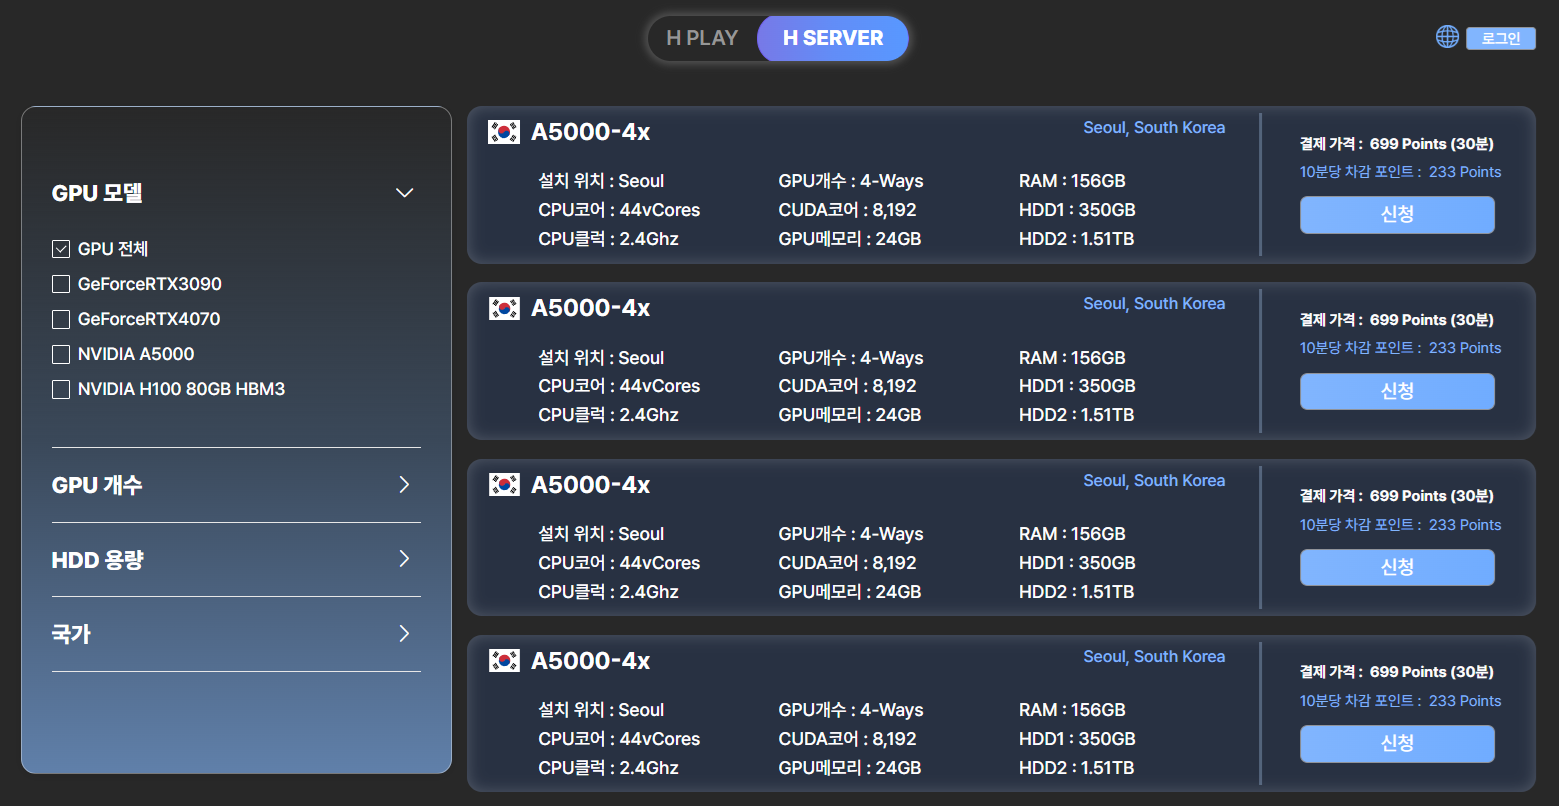Click the Korean flag on second server card

[504, 309]
